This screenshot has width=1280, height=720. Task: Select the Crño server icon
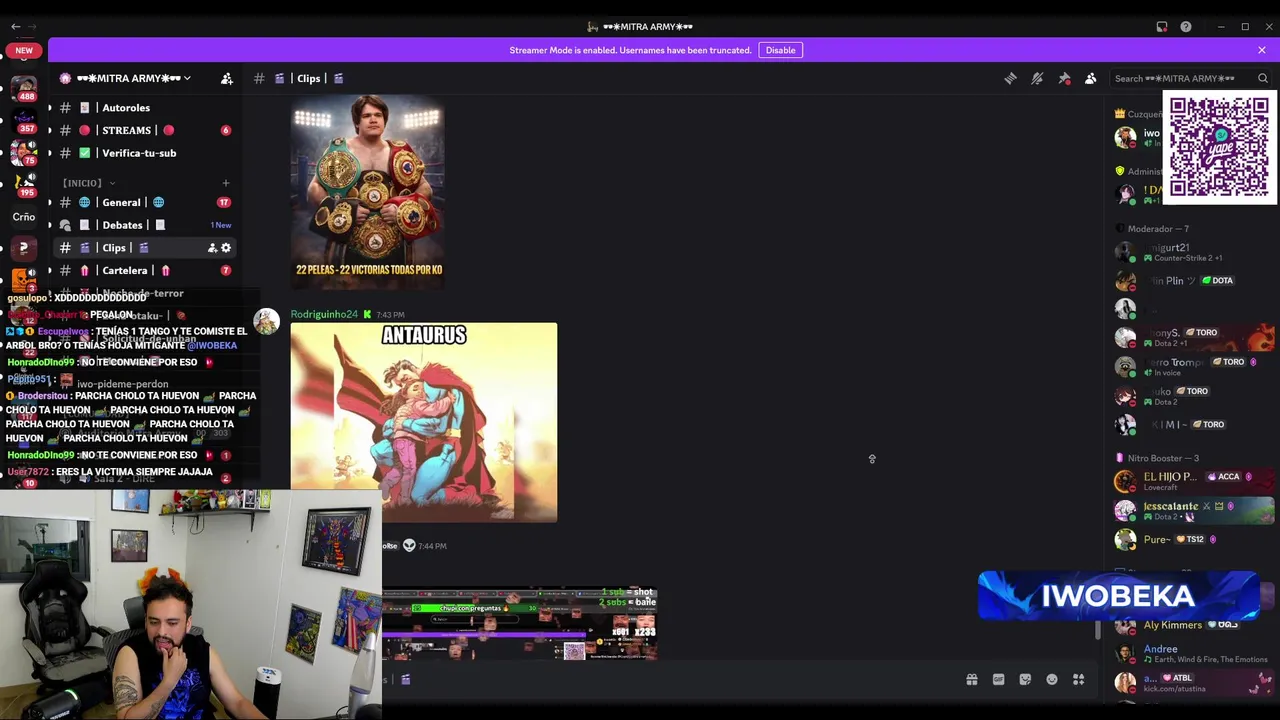(24, 216)
